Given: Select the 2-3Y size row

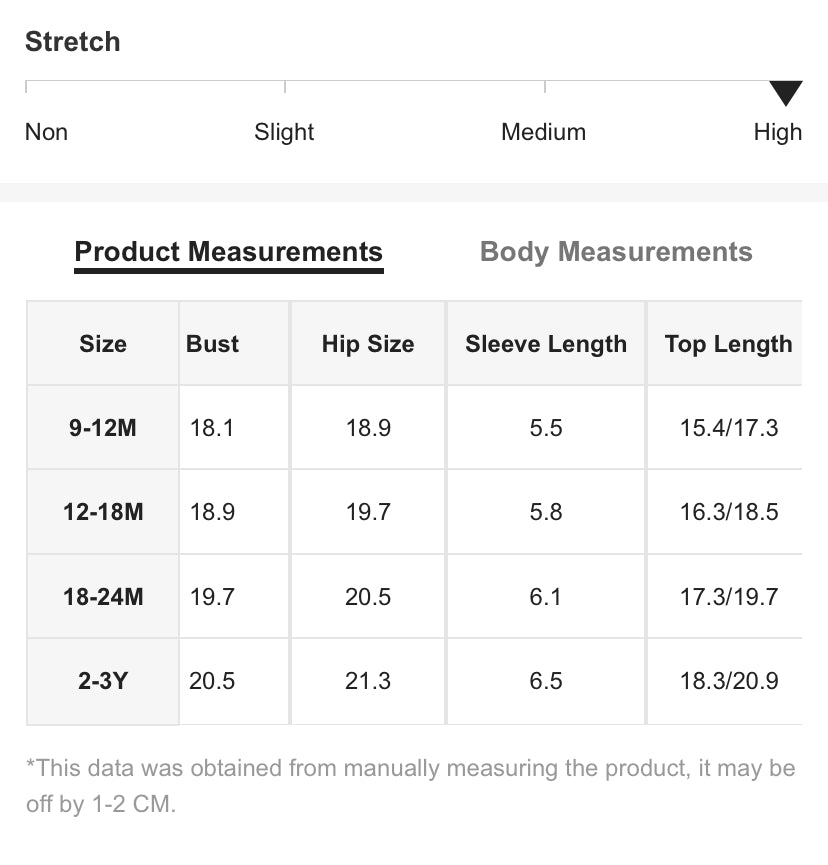Looking at the screenshot, I should pos(414,681).
